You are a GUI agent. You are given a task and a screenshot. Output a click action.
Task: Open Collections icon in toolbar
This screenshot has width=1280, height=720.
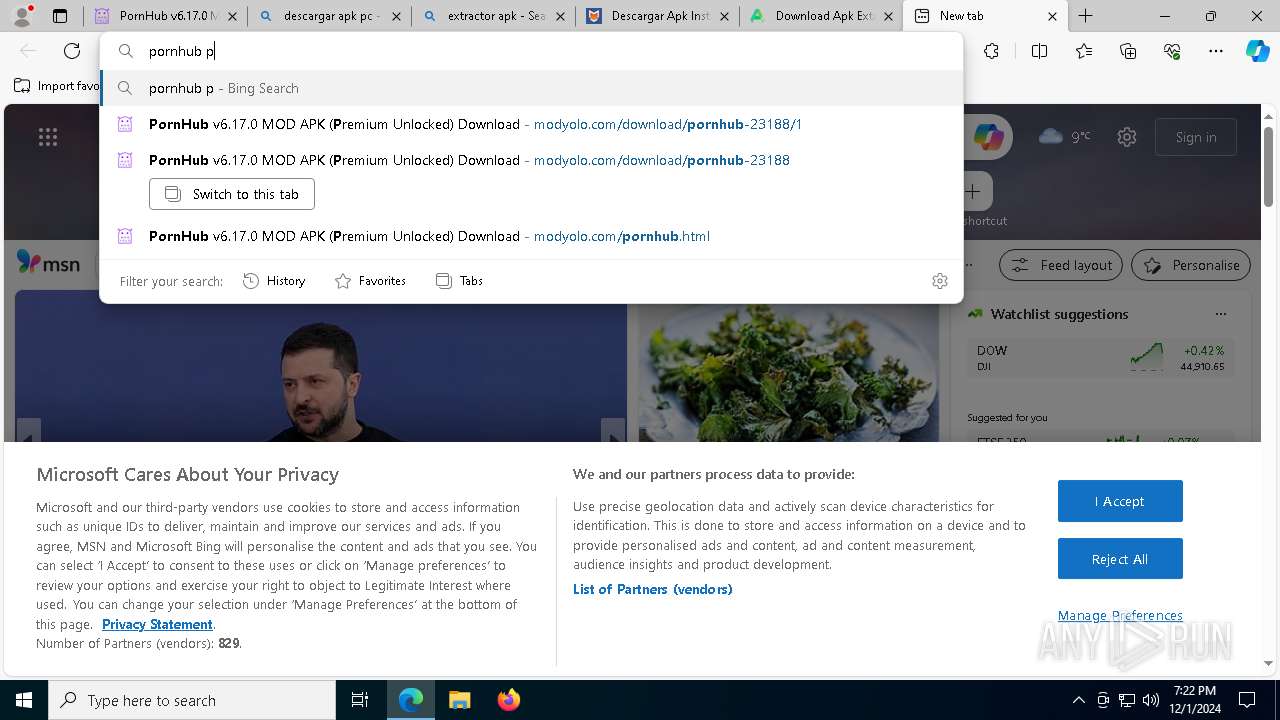click(x=1128, y=51)
